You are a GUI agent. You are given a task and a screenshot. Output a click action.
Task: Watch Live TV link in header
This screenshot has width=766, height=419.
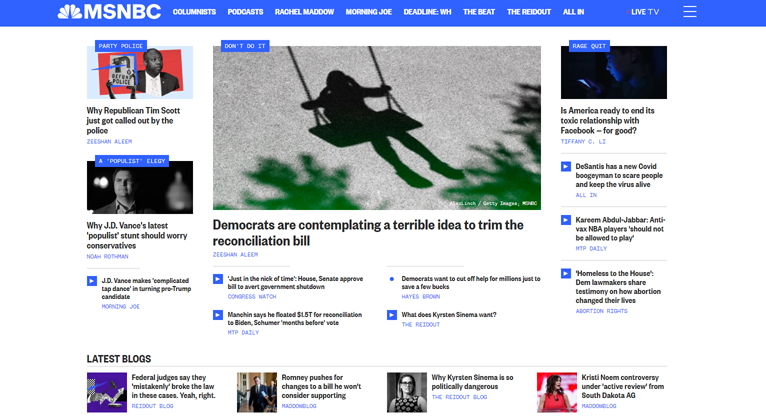[x=643, y=12]
